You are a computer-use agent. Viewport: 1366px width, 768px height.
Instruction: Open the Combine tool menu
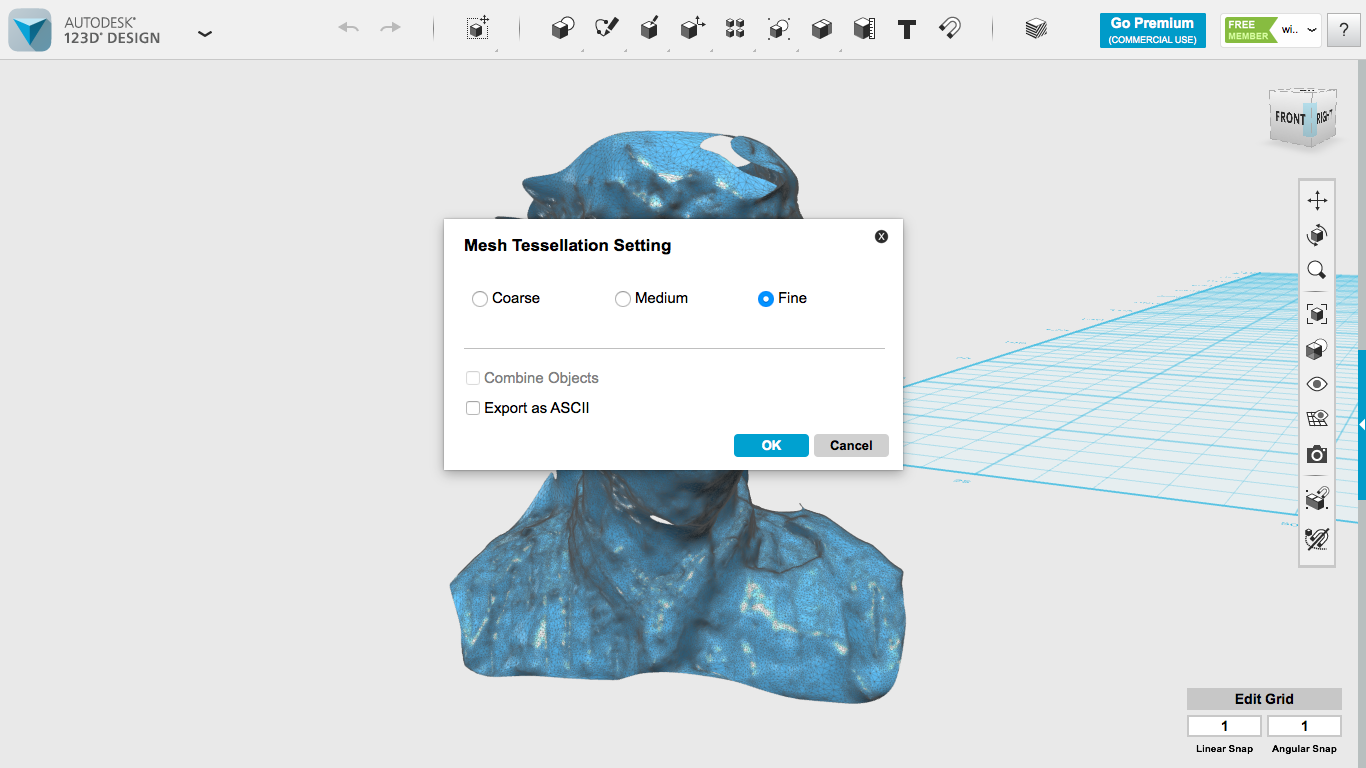[822, 29]
